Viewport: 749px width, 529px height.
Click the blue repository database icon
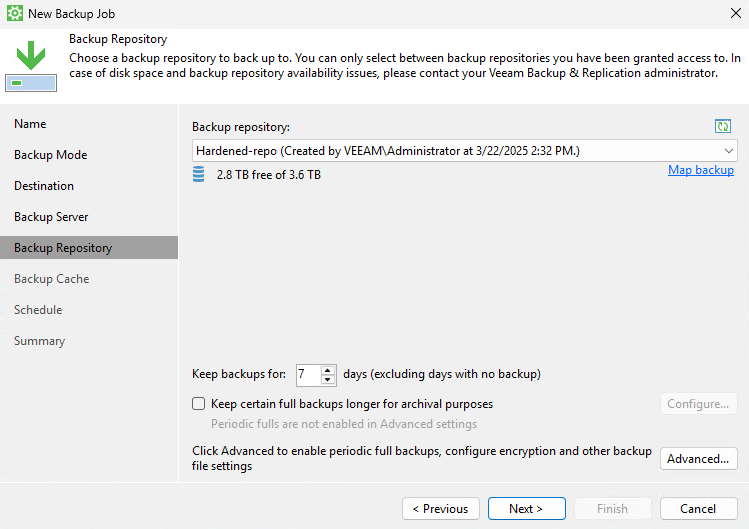click(x=199, y=174)
